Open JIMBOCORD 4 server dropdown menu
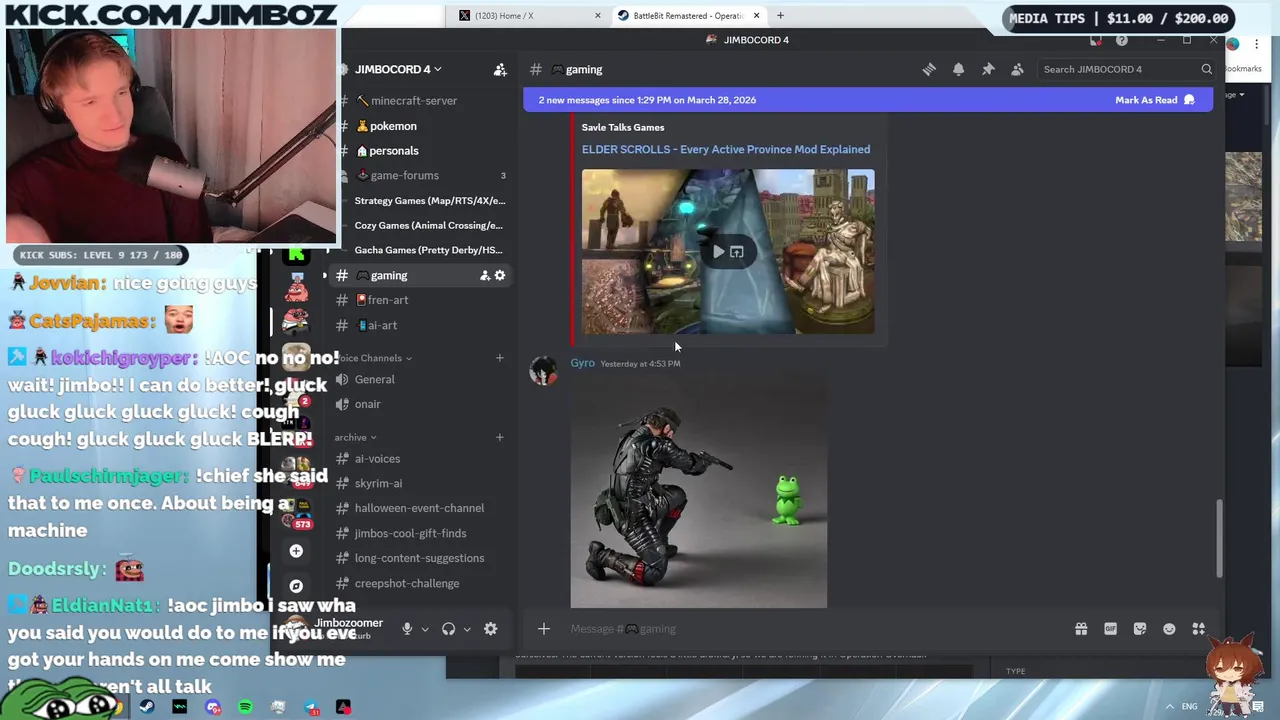The width and height of the screenshot is (1280, 720). click(x=398, y=69)
